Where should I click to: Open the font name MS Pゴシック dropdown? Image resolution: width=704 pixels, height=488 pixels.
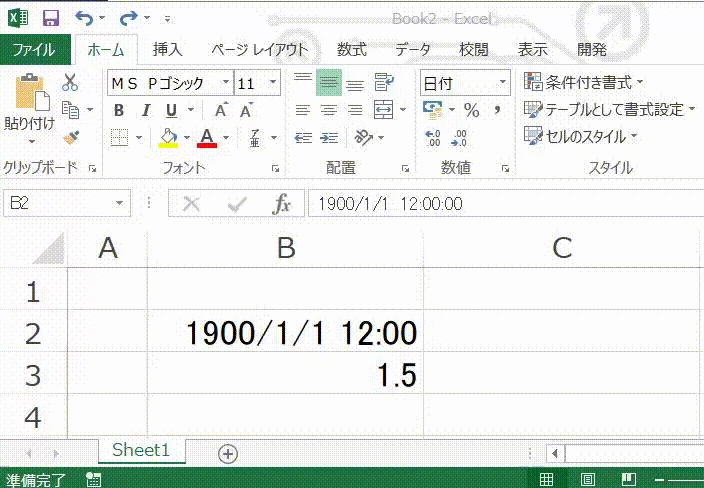coord(226,83)
